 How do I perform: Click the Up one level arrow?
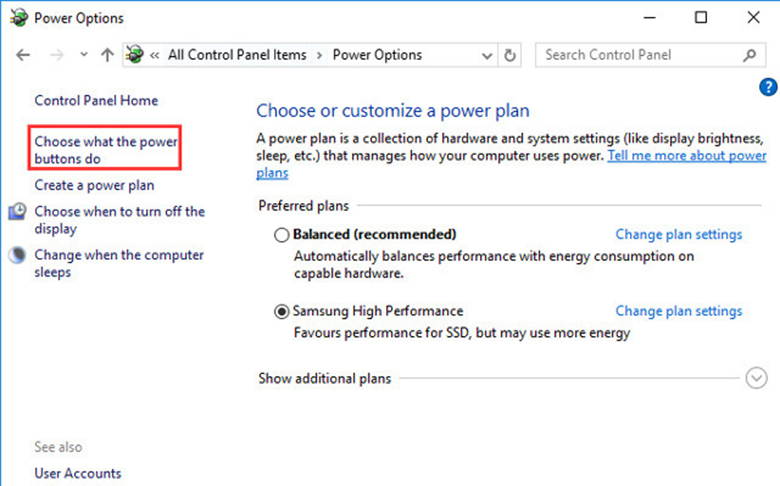(x=107, y=56)
